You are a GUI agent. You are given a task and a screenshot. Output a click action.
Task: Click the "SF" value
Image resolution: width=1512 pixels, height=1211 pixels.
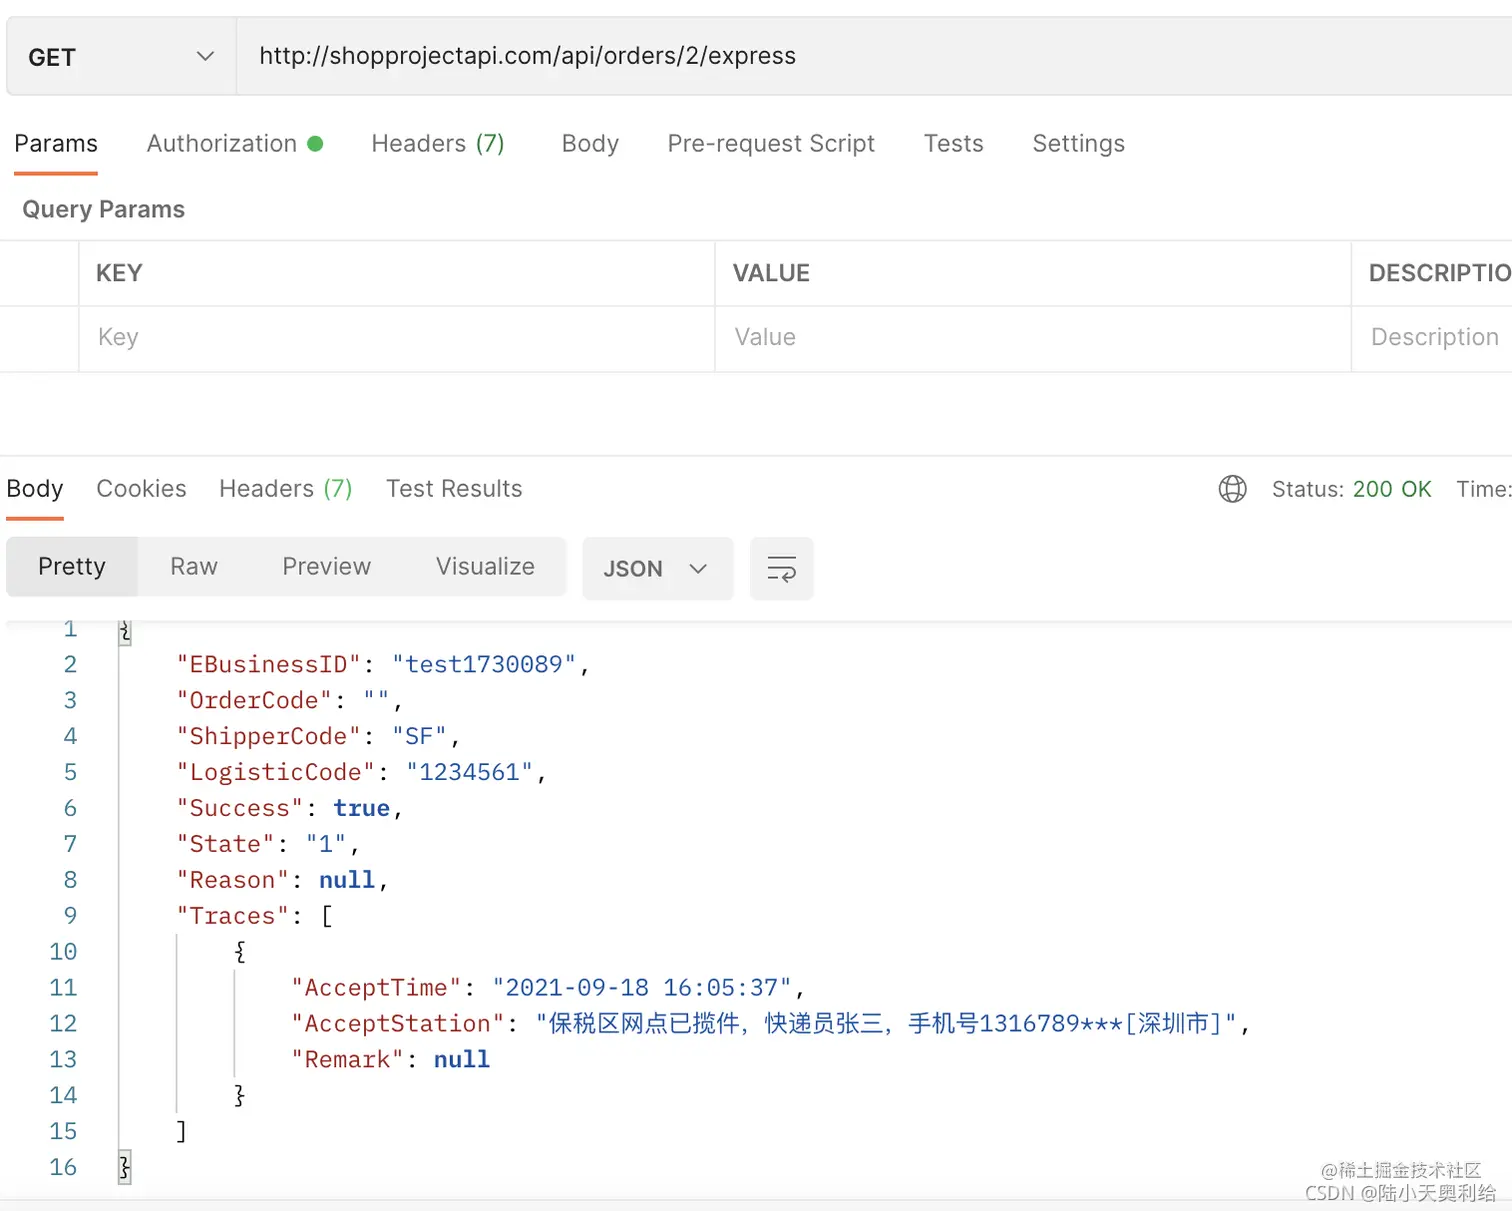(419, 737)
